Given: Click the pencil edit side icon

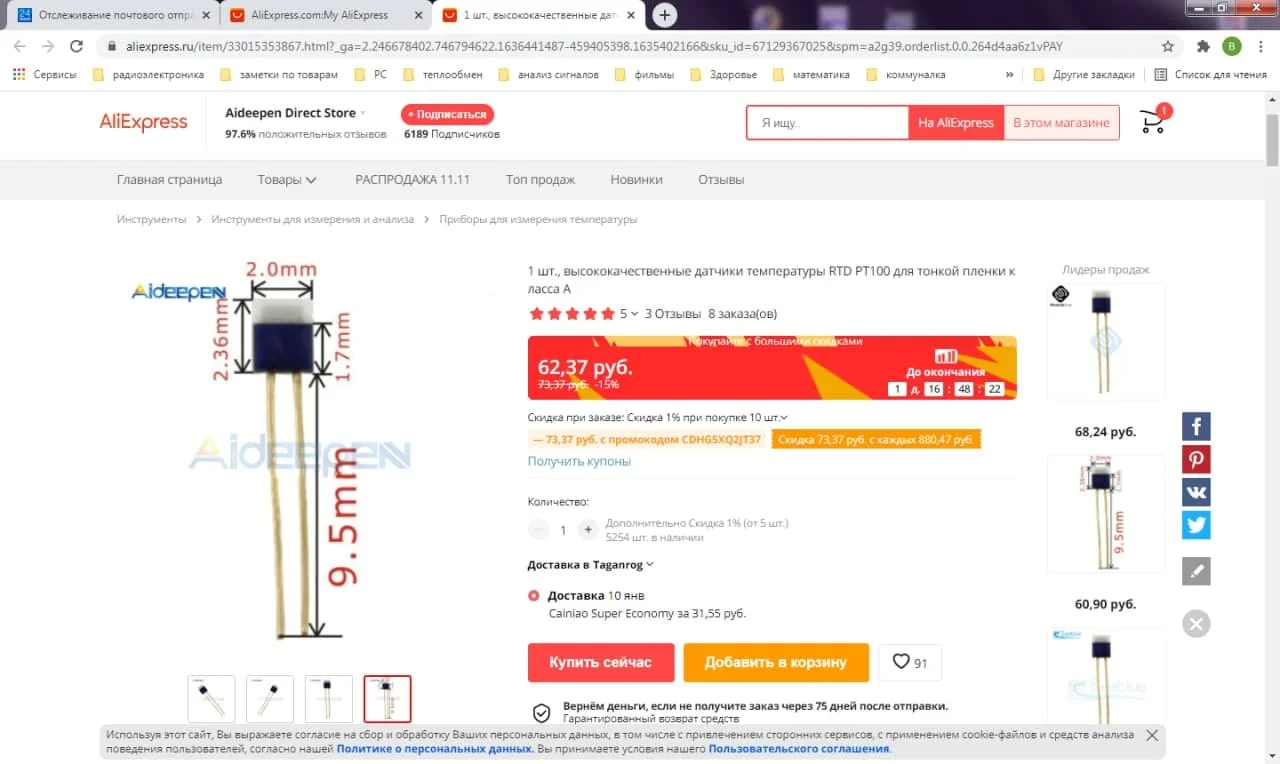Looking at the screenshot, I should (x=1196, y=571).
